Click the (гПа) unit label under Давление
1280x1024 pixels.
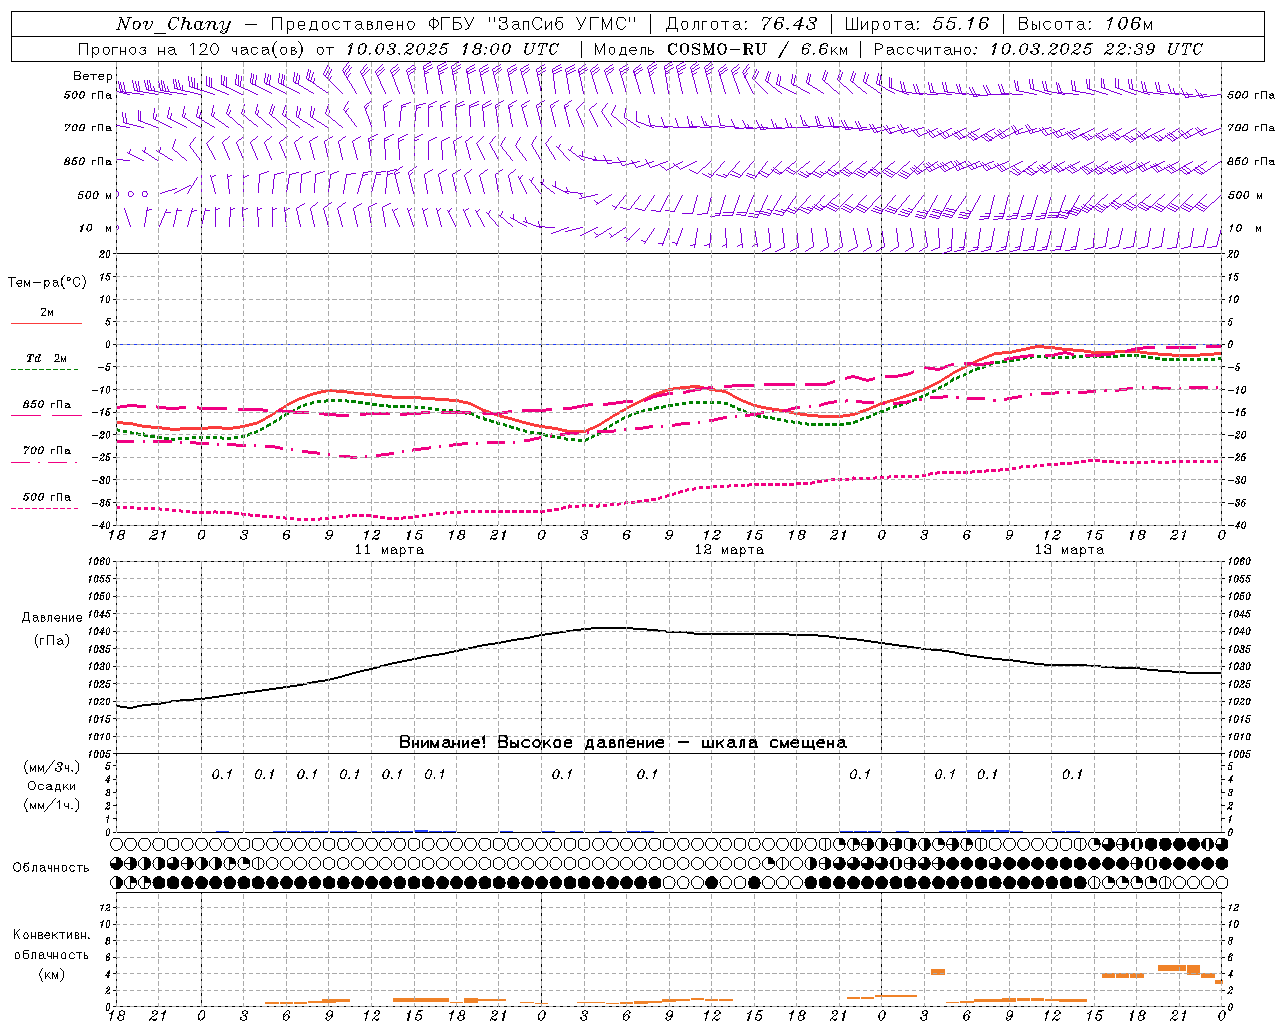[x=52, y=641]
